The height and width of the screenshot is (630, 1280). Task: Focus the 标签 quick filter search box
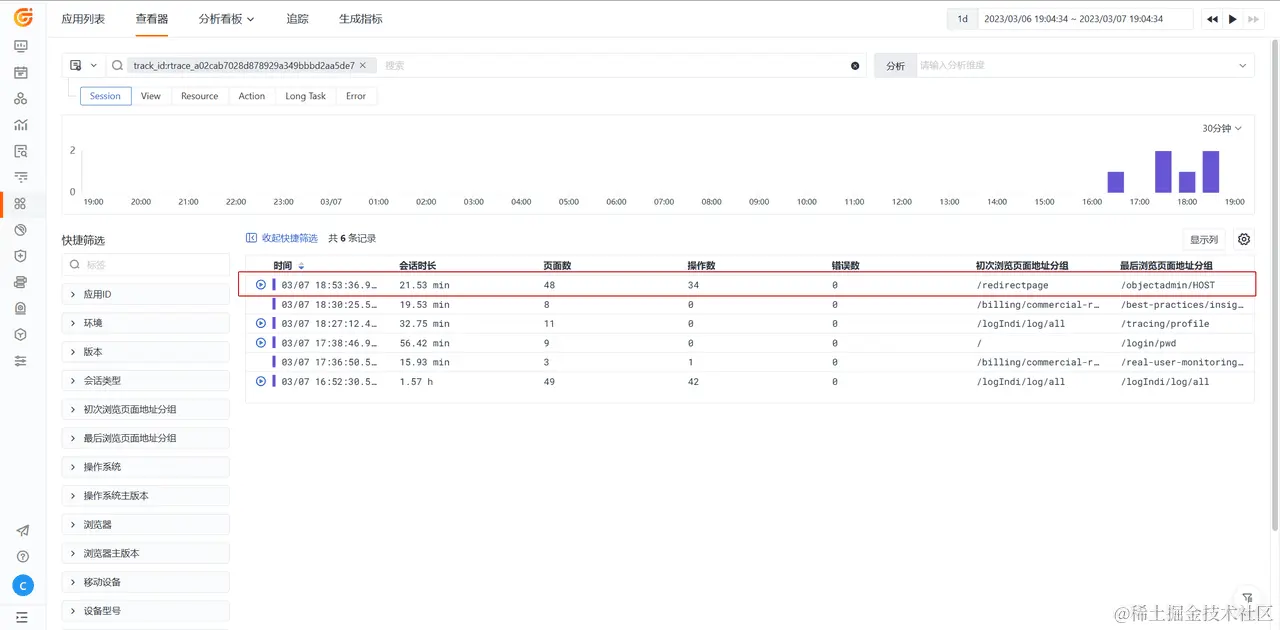point(145,265)
